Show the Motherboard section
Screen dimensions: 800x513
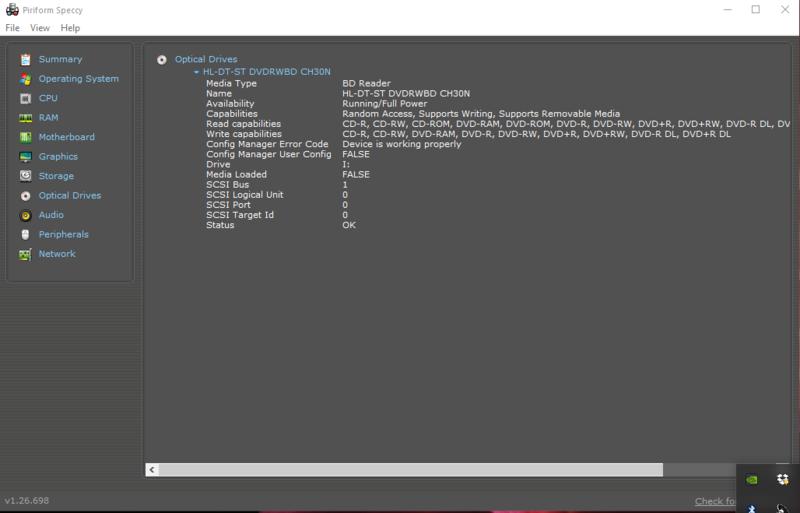coord(66,137)
